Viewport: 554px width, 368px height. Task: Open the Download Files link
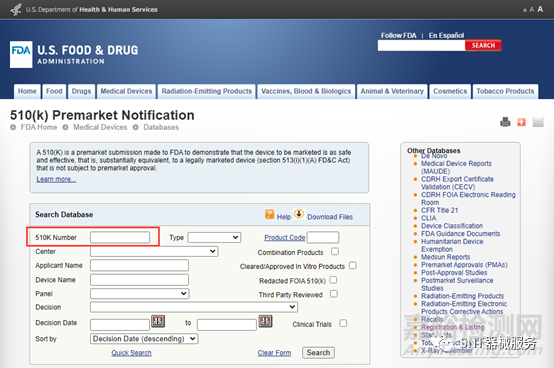coord(330,217)
